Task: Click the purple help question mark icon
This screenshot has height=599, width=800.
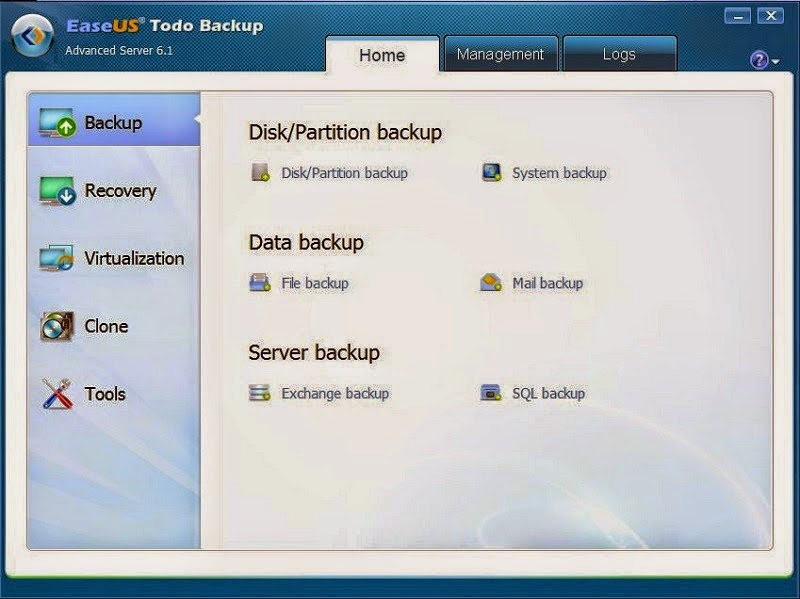Action: (x=759, y=60)
